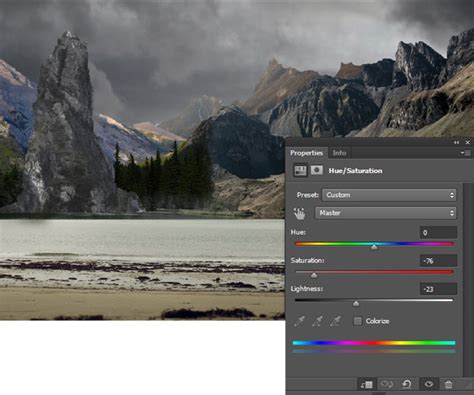This screenshot has height=395, width=474.
Task: Select the layer mask icon
Action: coord(317,170)
